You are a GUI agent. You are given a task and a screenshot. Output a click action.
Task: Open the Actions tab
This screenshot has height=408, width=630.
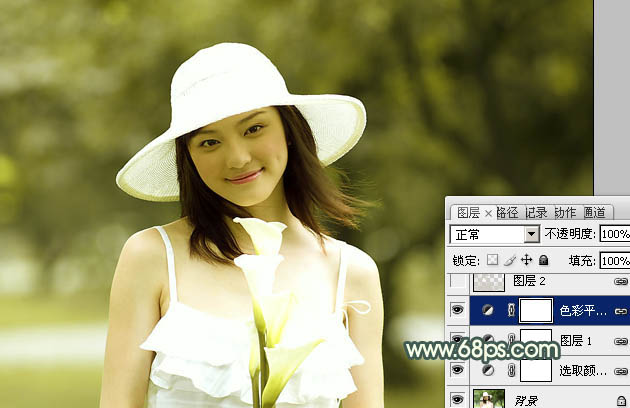pyautogui.click(x=565, y=212)
